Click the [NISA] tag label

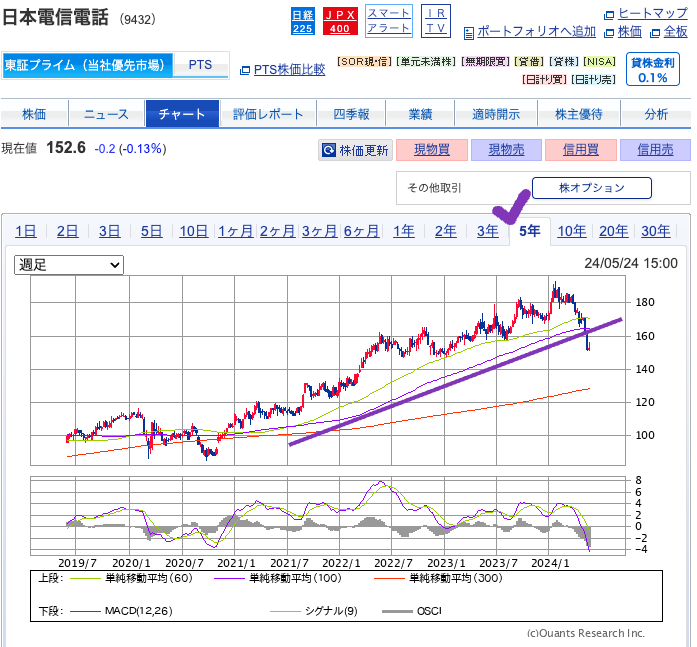click(x=600, y=62)
